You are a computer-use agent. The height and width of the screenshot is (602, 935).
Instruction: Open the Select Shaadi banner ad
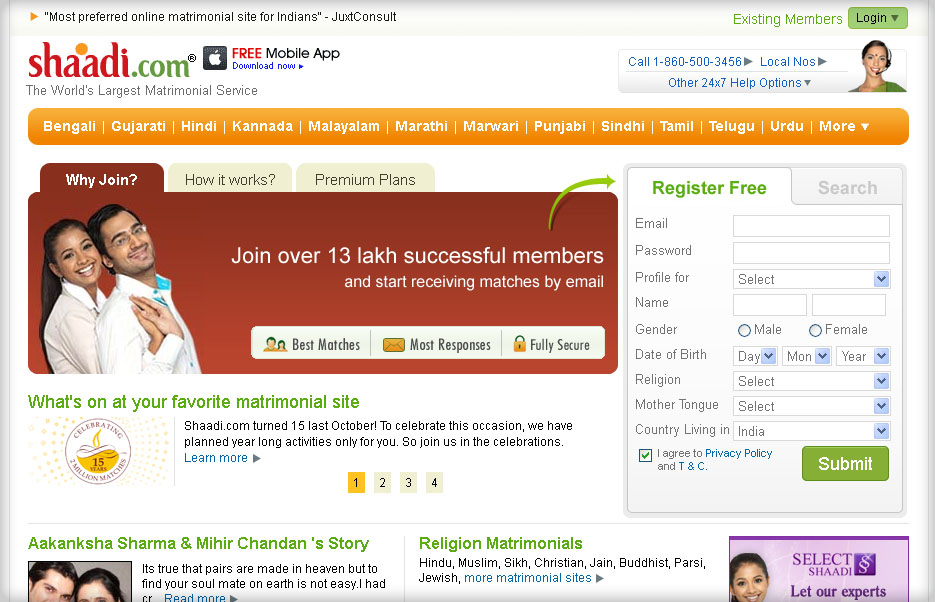[x=818, y=570]
